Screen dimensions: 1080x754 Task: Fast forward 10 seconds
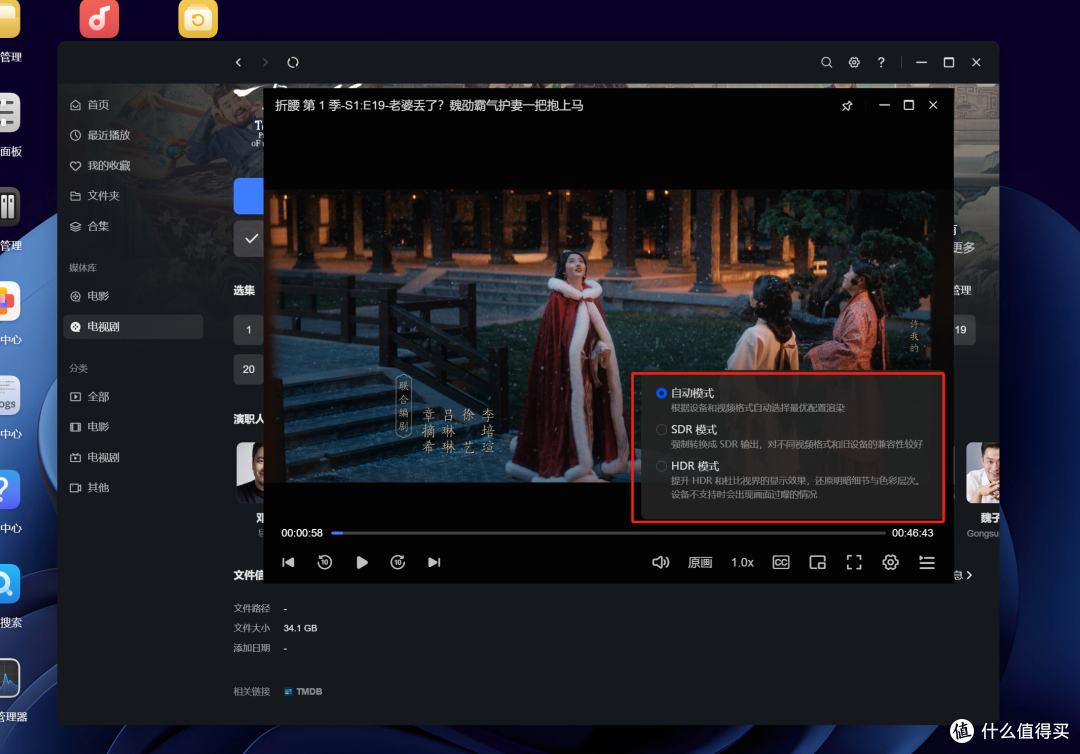(398, 563)
